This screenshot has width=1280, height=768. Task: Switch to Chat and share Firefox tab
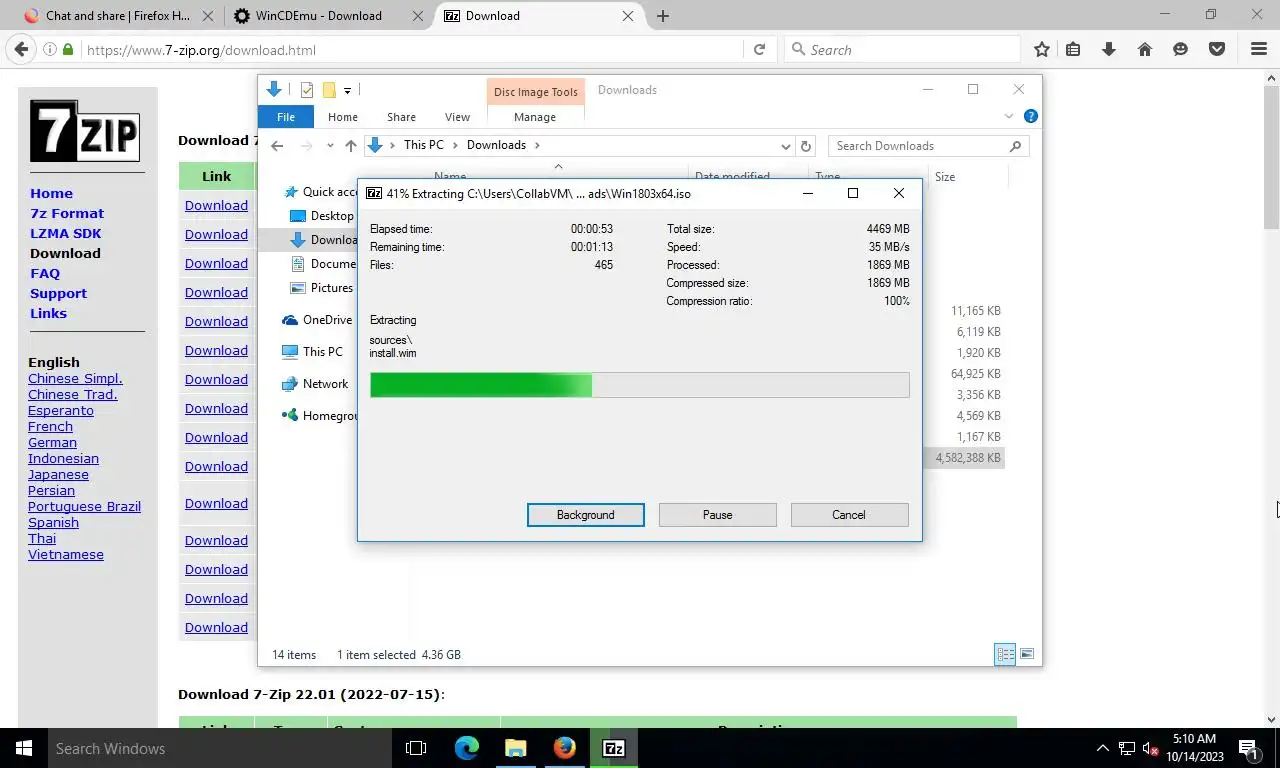click(x=119, y=15)
